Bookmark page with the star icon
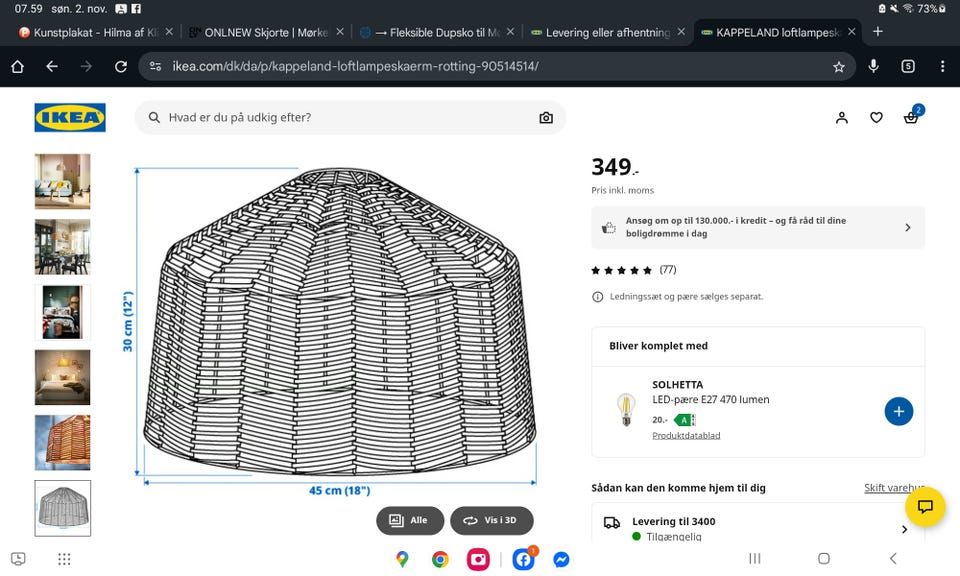Image resolution: width=960 pixels, height=576 pixels. pyautogui.click(x=839, y=67)
